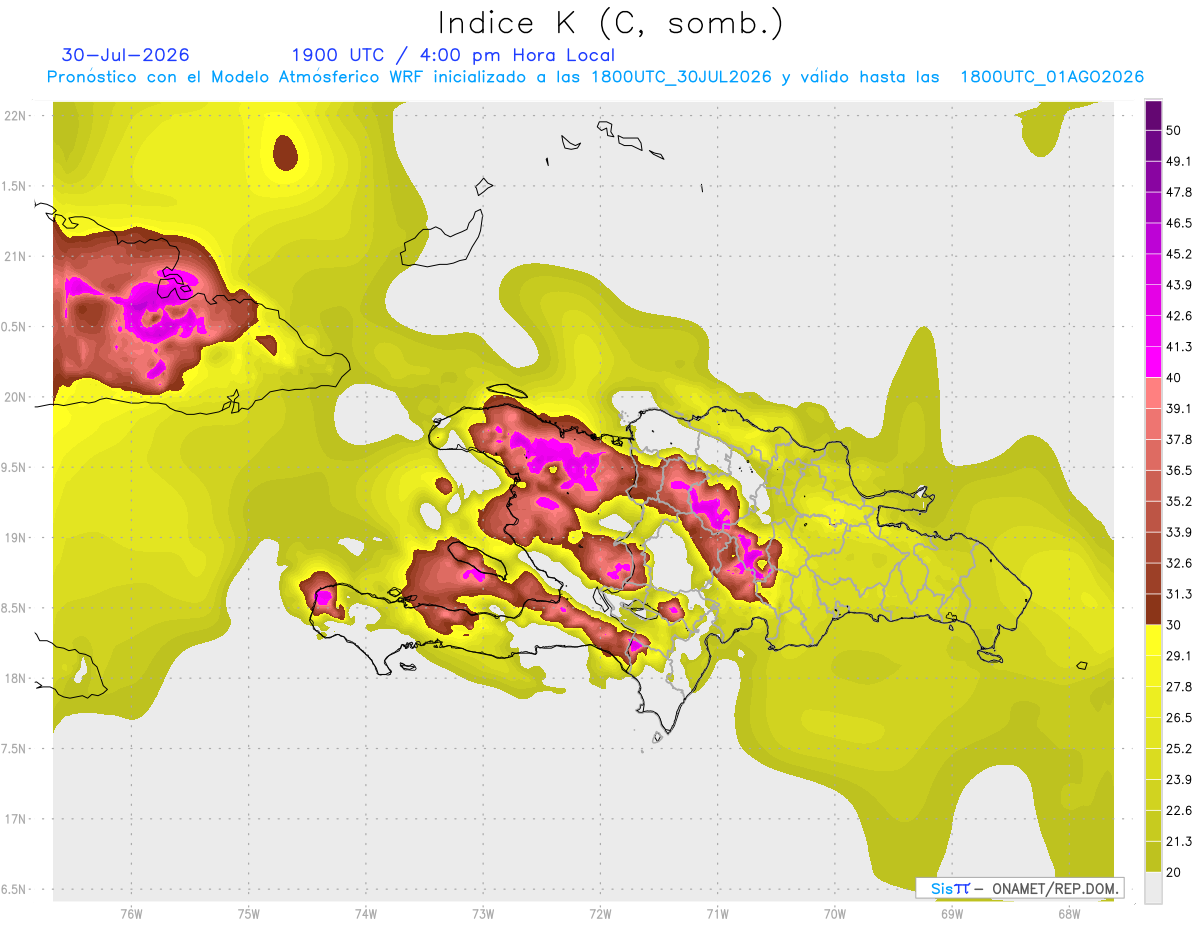Screen dimensions: 1200x927
Task: Pick the legend color band between 35.2 and 36.5
Action: (x=1153, y=486)
